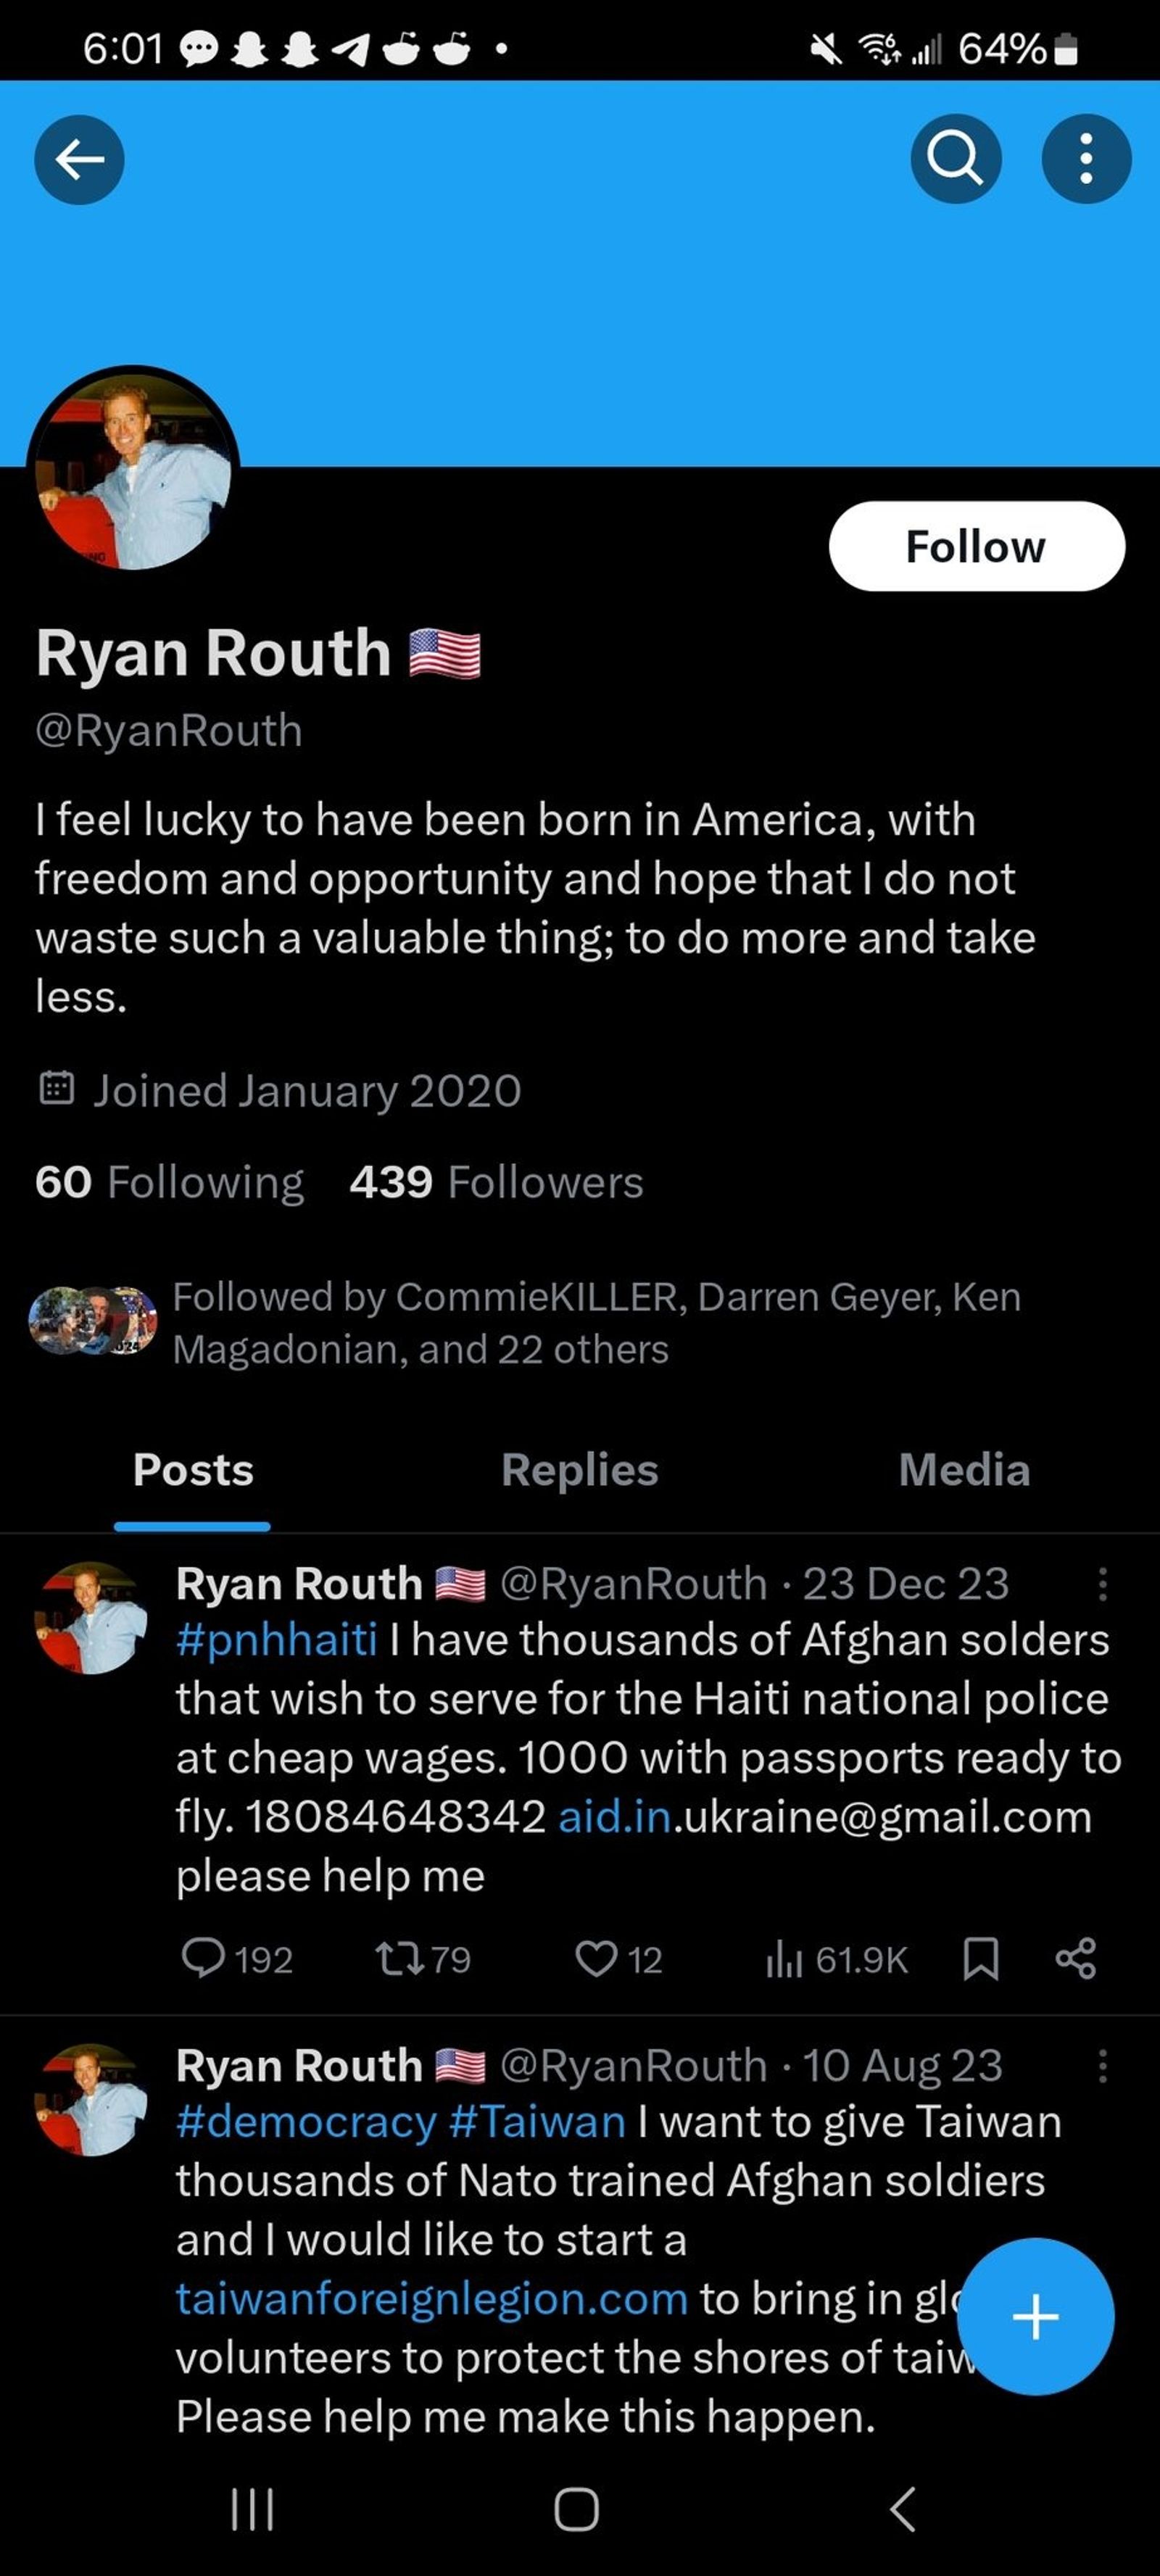
Task: Switch to the Replies tab
Action: (x=579, y=1470)
